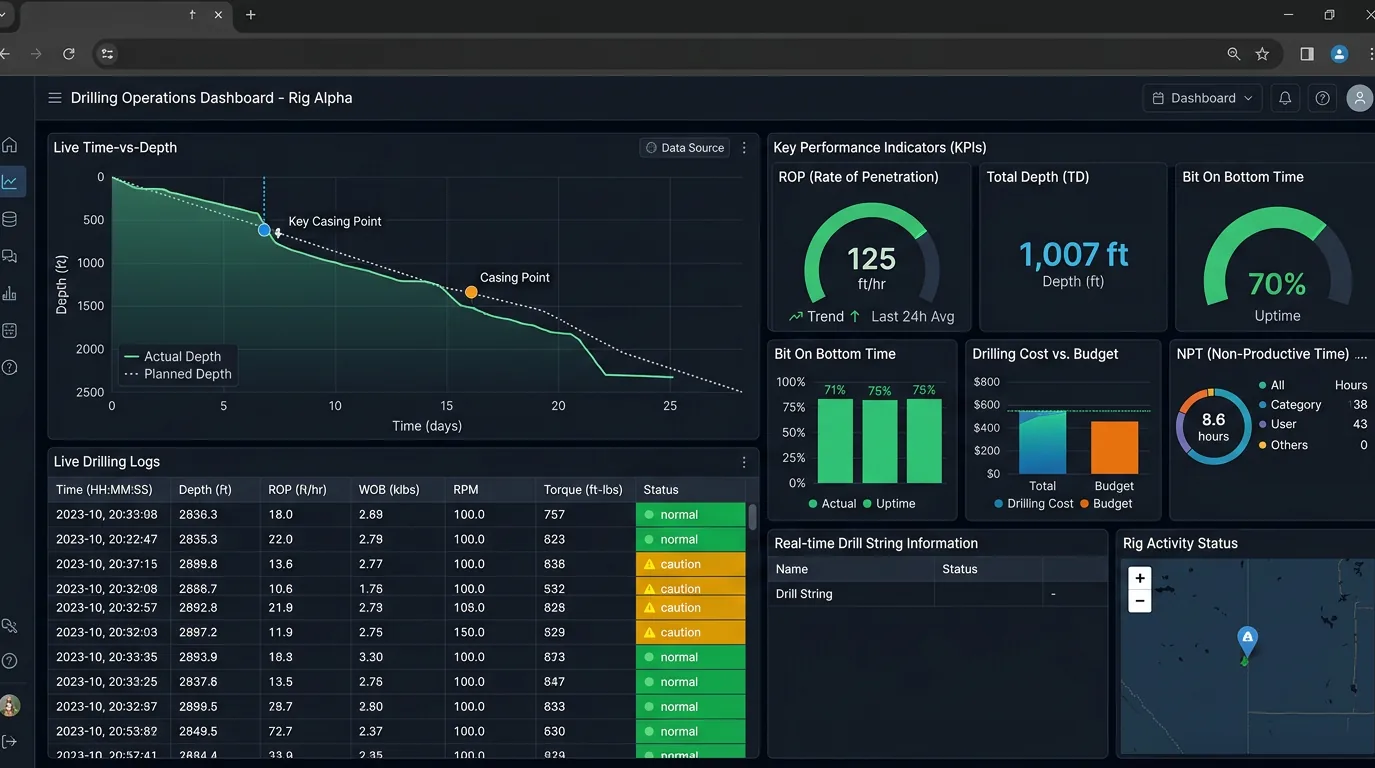Click the Data Source button
The height and width of the screenshot is (768, 1375).
tap(685, 148)
